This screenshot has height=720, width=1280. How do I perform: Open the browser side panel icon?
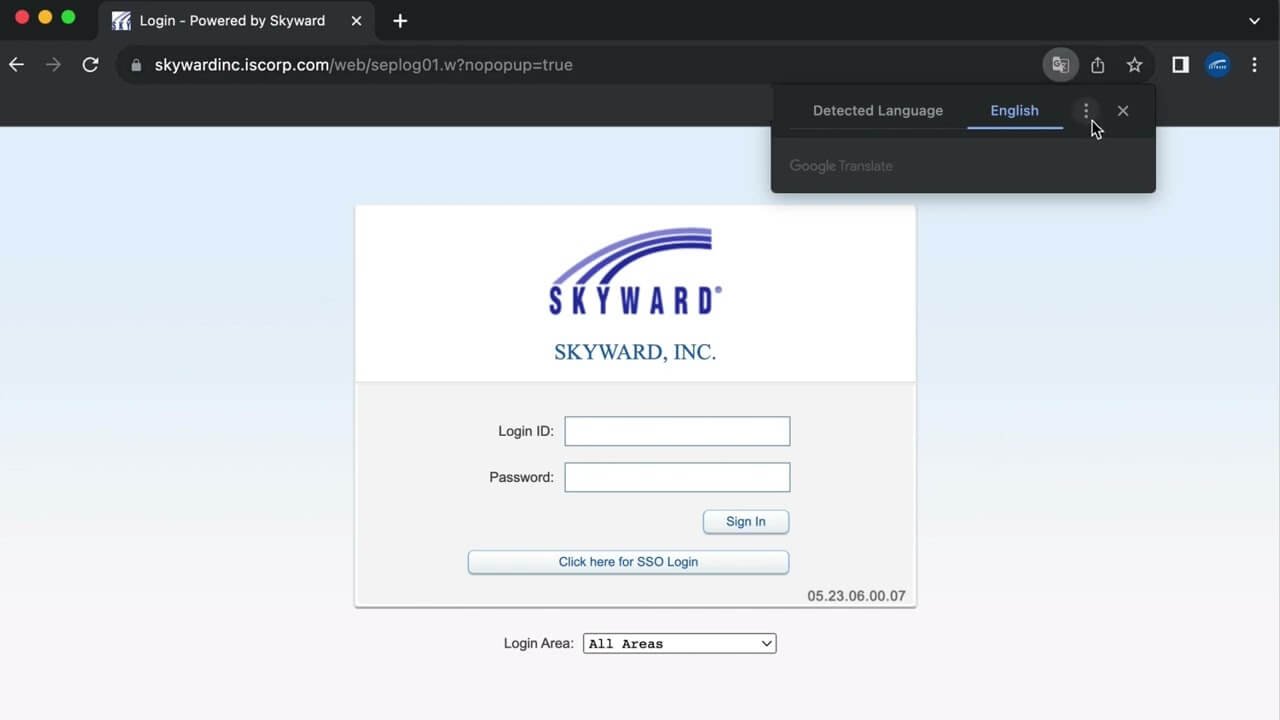point(1180,64)
